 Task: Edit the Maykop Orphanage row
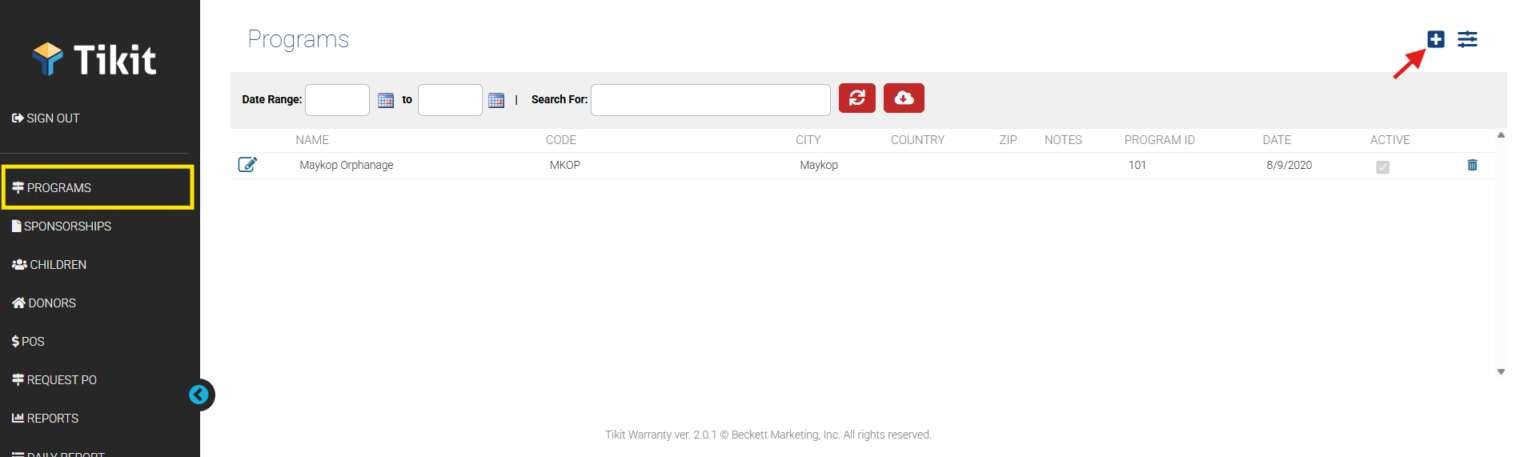point(247,165)
